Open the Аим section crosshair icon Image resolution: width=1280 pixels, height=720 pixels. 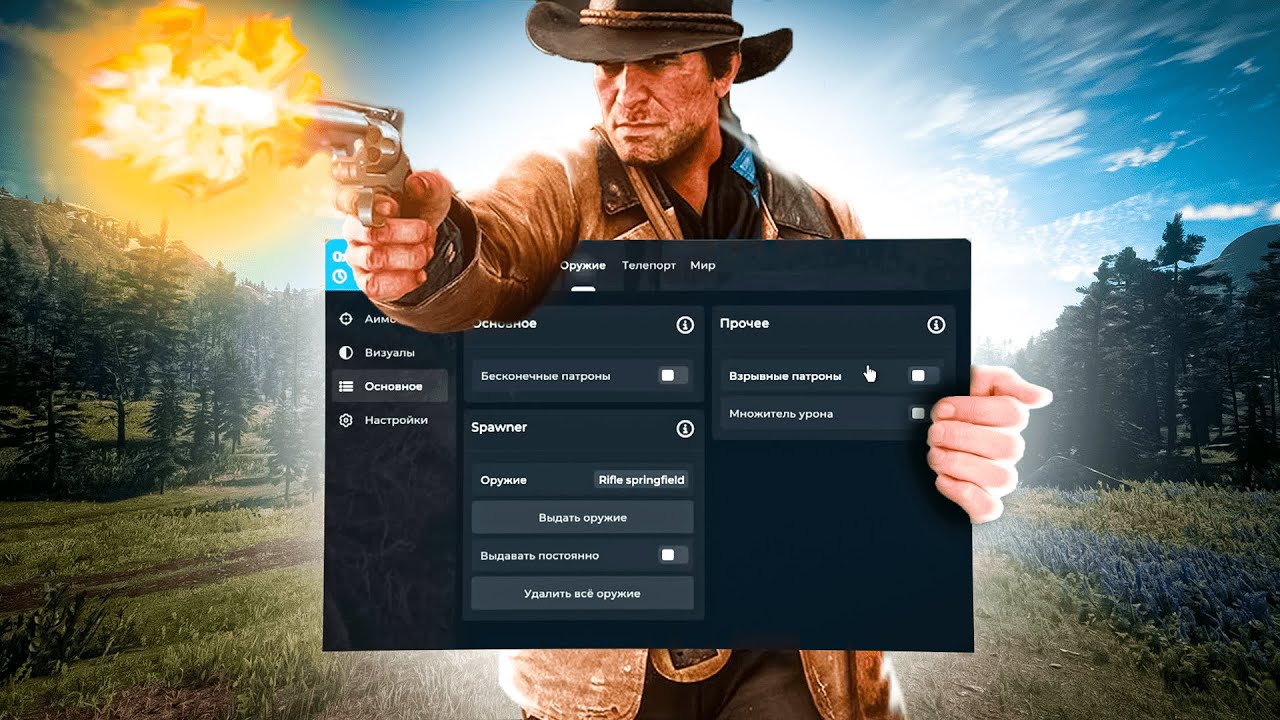(x=346, y=319)
